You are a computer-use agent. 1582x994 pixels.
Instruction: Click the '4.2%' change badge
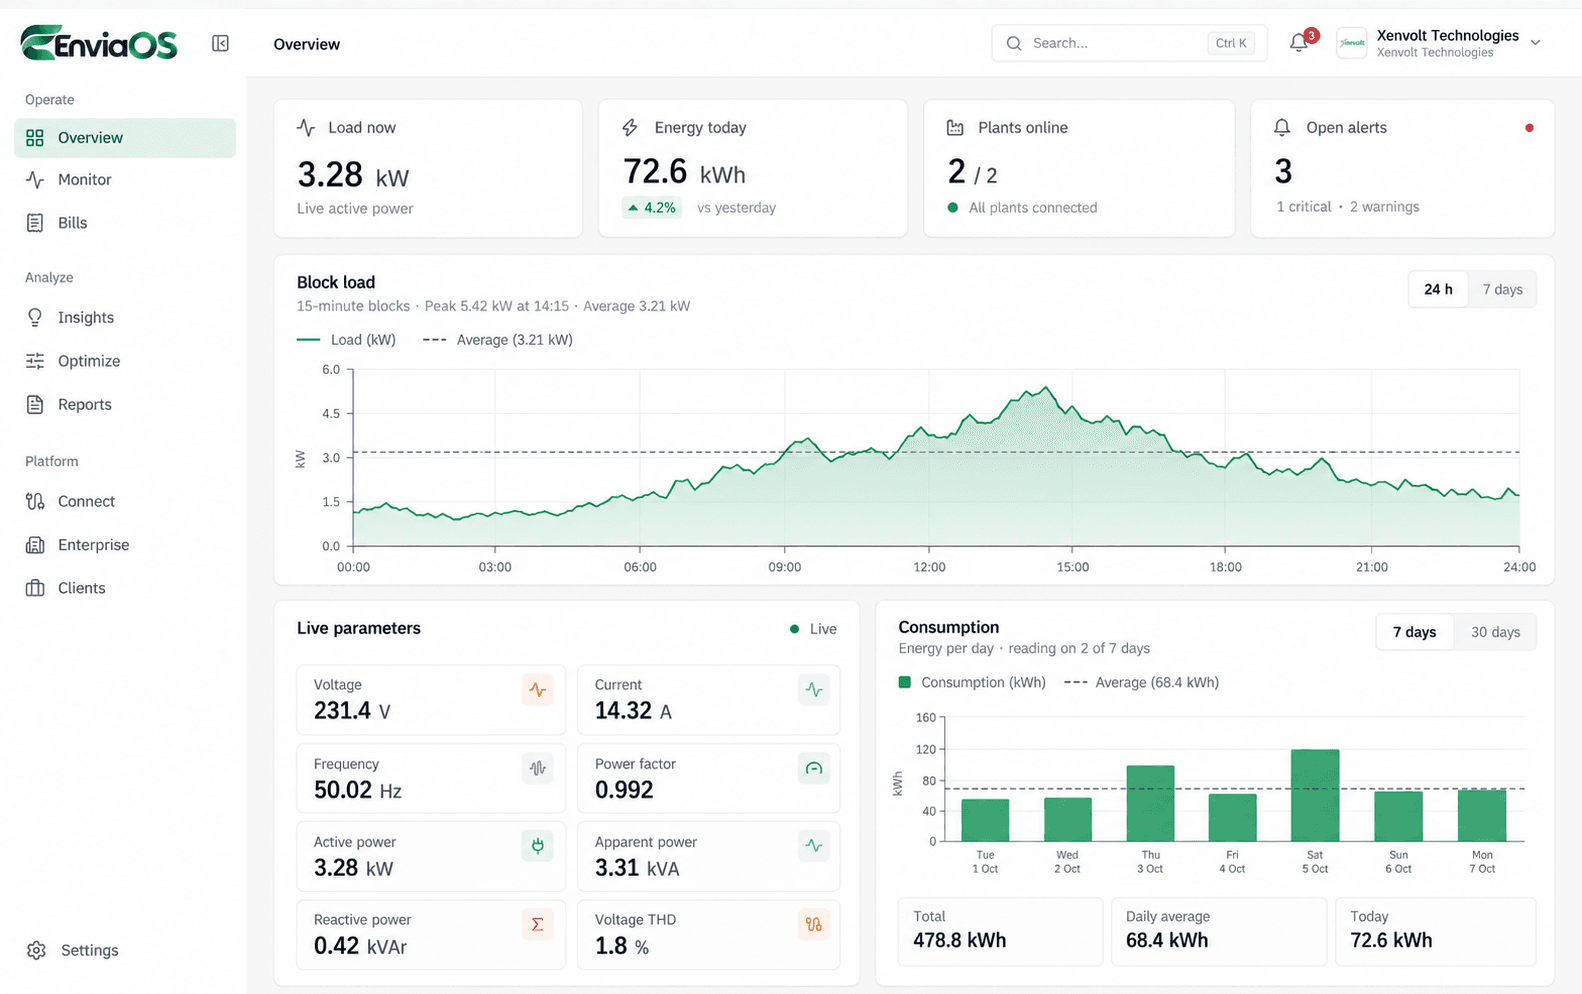click(652, 208)
